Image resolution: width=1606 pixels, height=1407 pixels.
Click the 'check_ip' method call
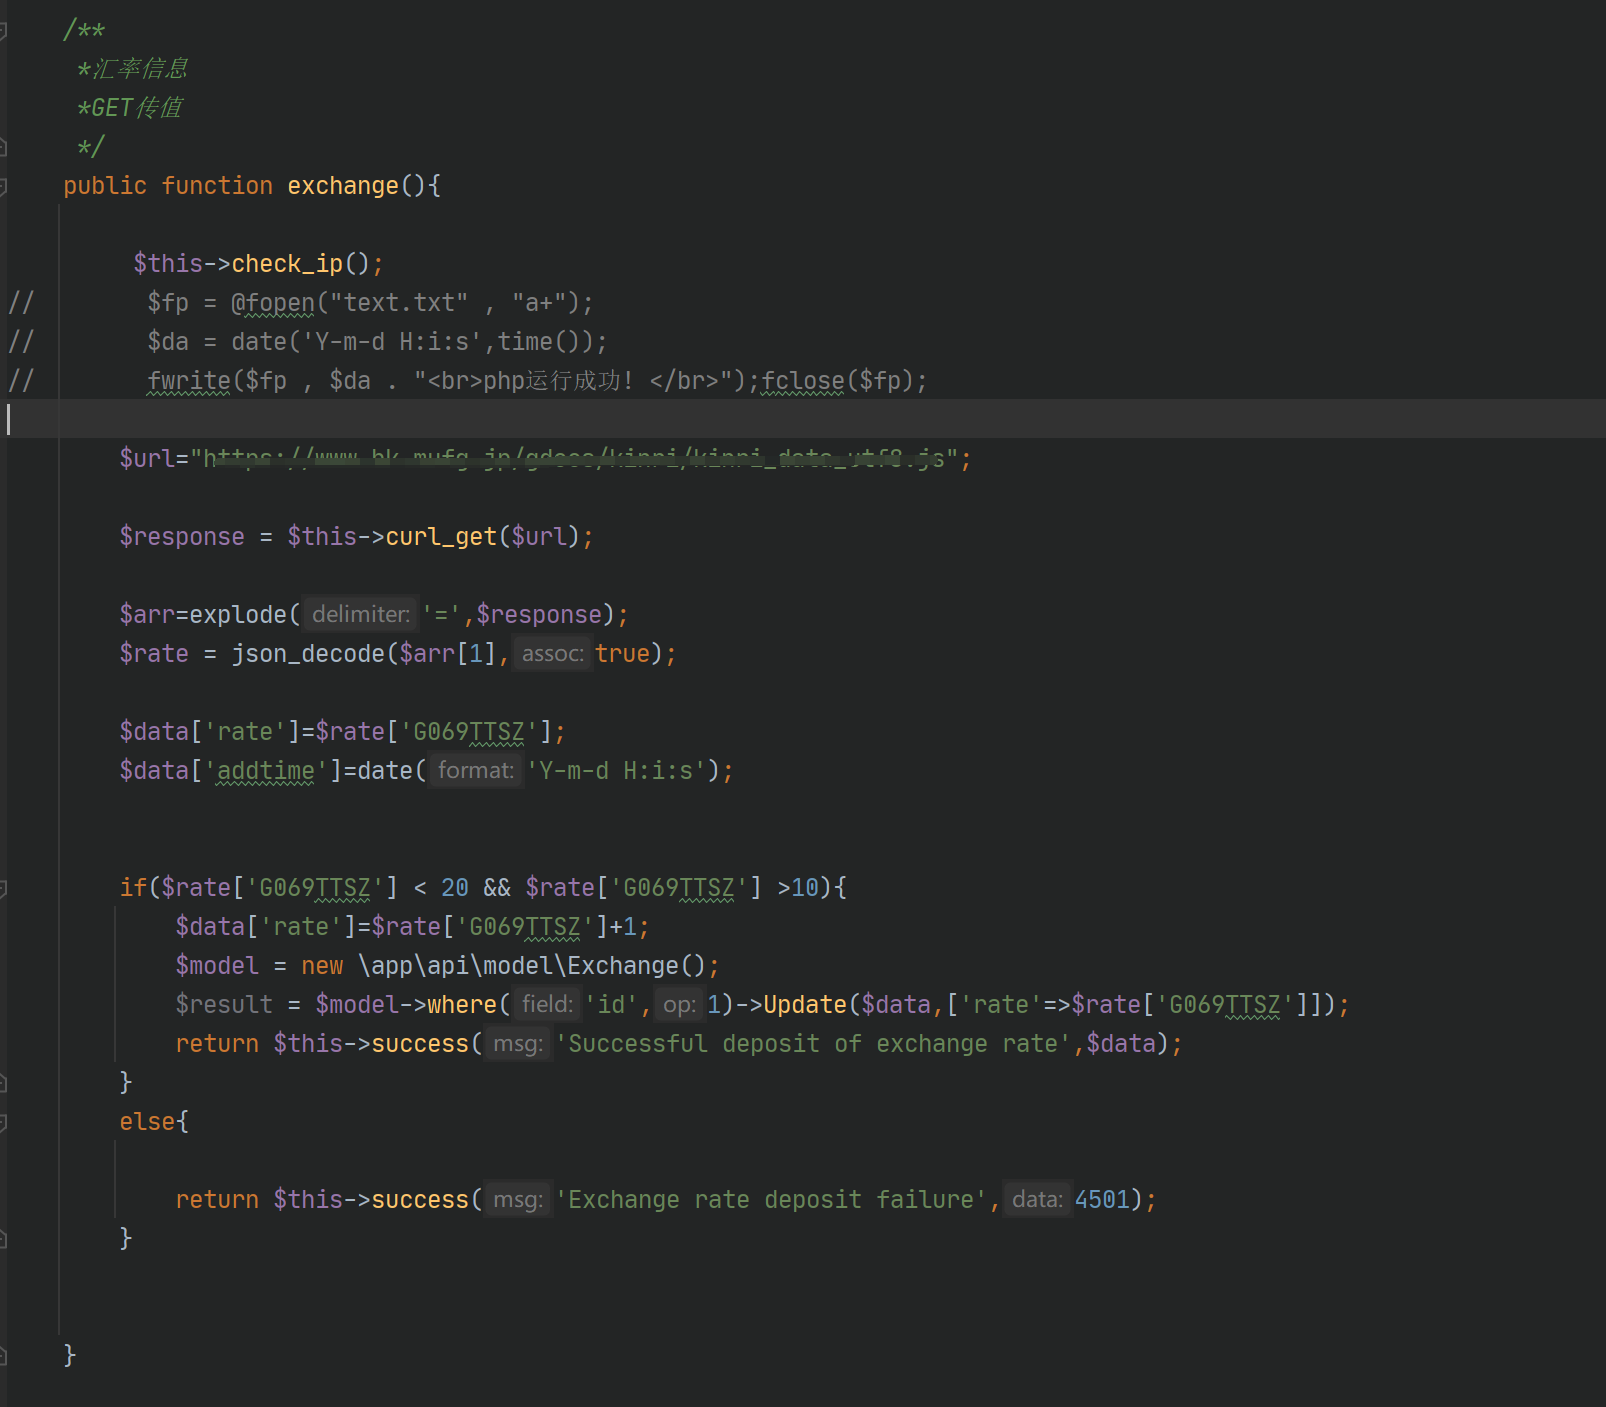[287, 263]
